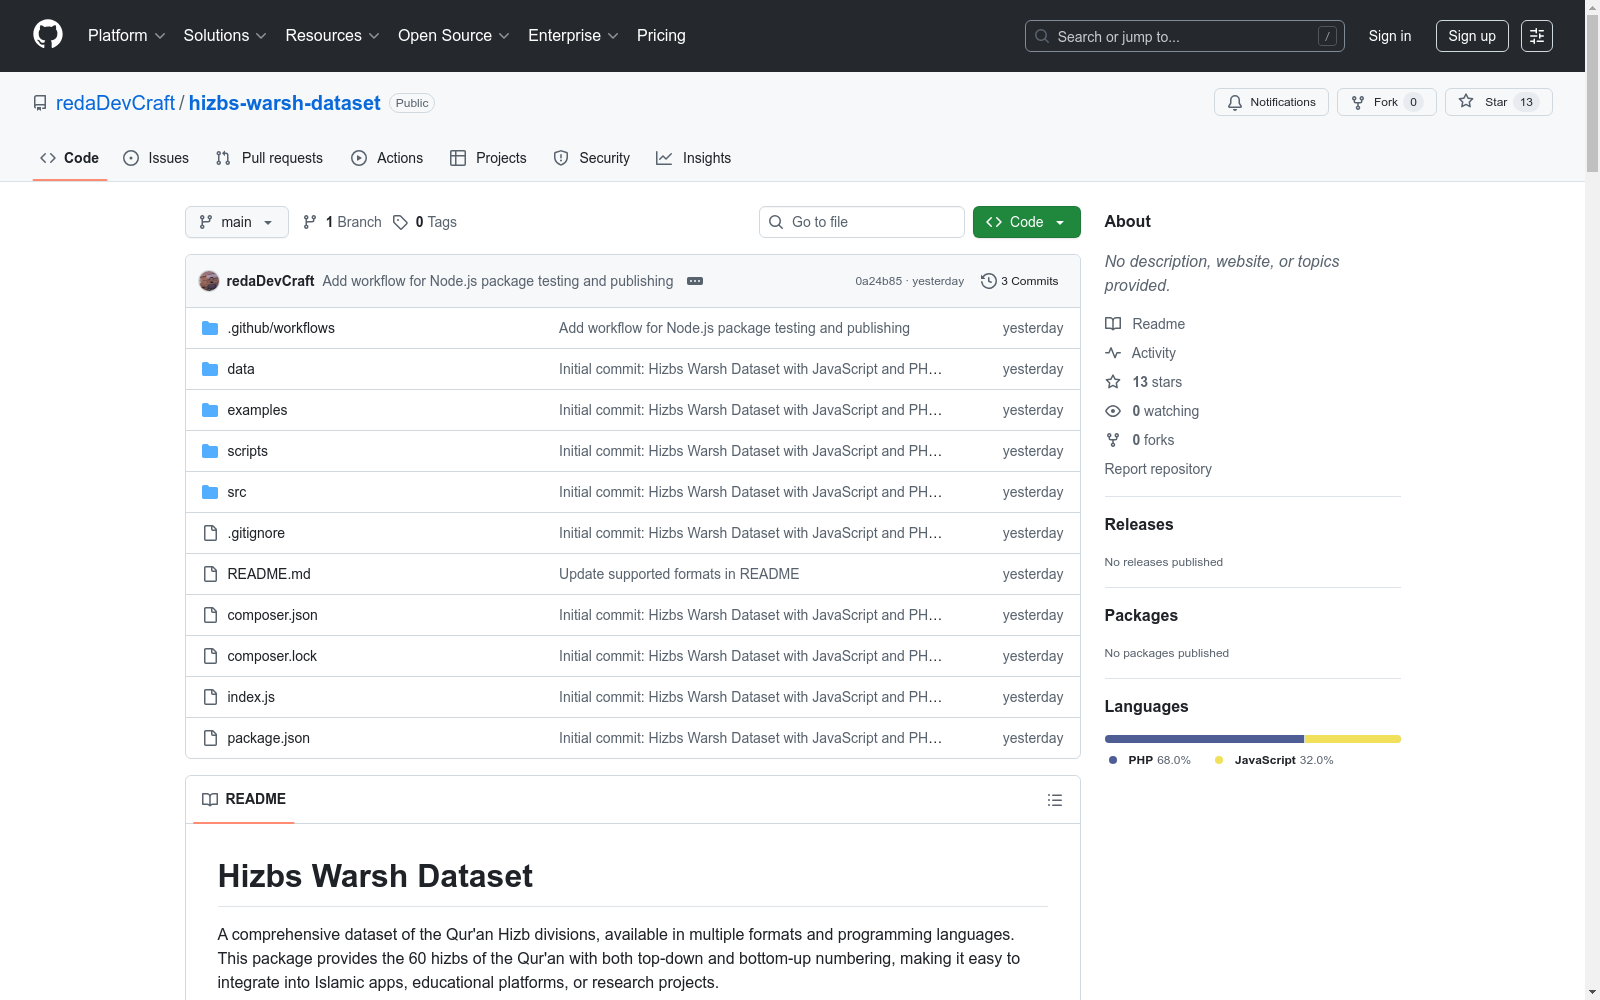Screen dimensions: 1600x1000
Task: View 0 forks in sidebar
Action: (1140, 440)
